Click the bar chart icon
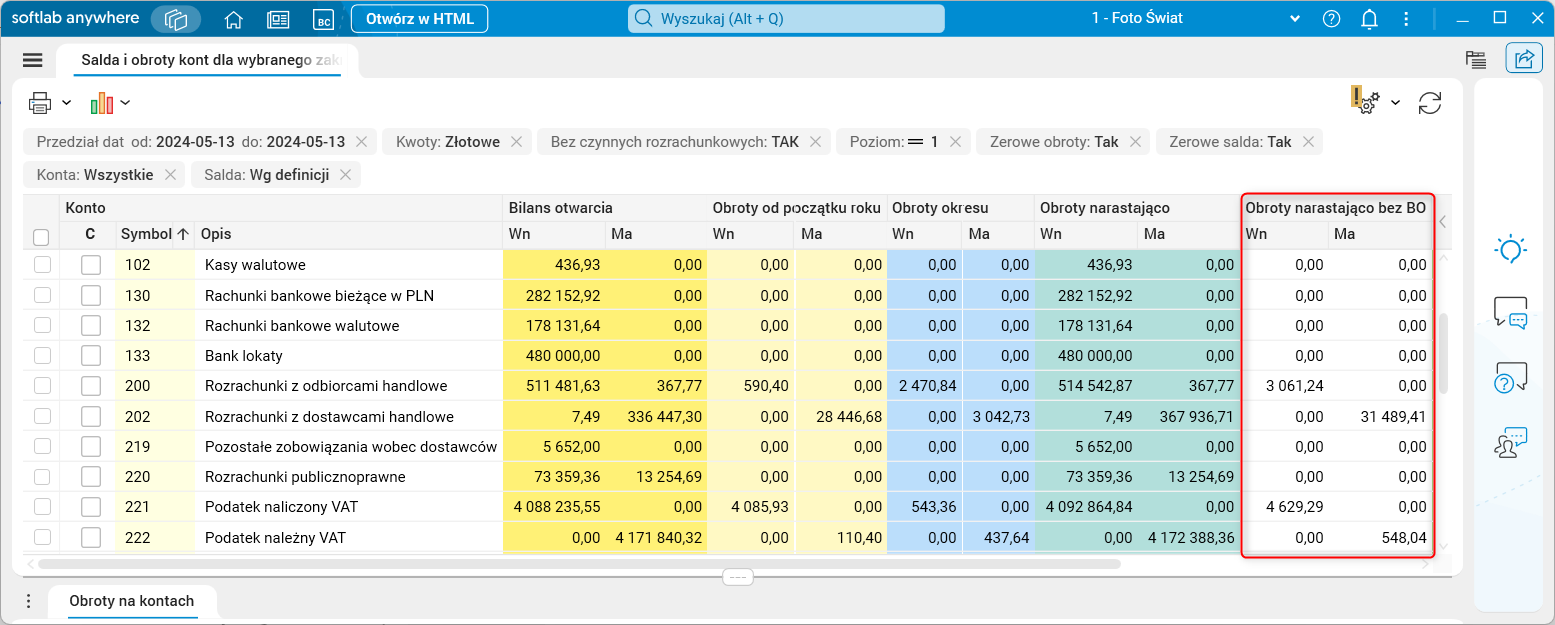1555x625 pixels. coord(102,103)
